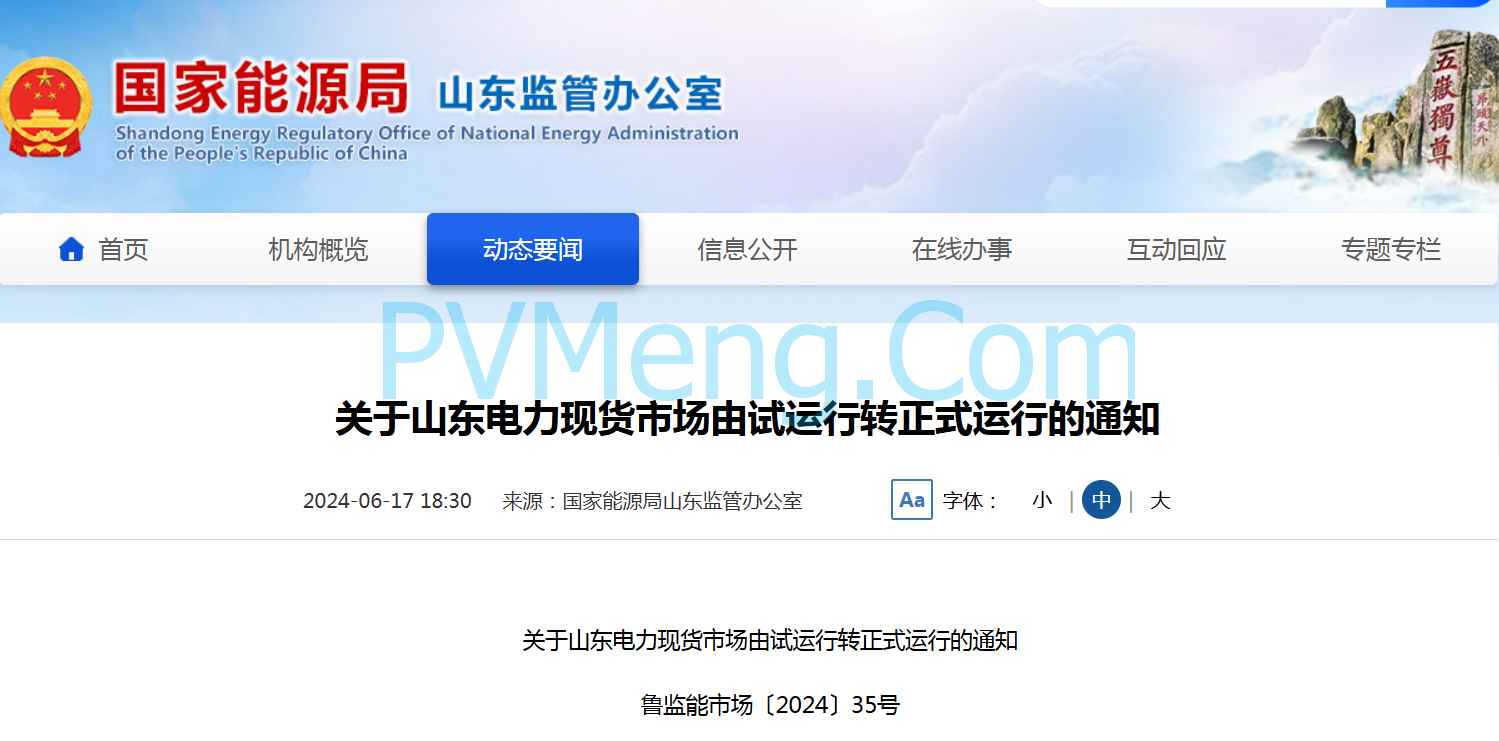Image resolution: width=1499 pixels, height=741 pixels.
Task: Click the home icon beside 首页
Action: pyautogui.click(x=71, y=249)
